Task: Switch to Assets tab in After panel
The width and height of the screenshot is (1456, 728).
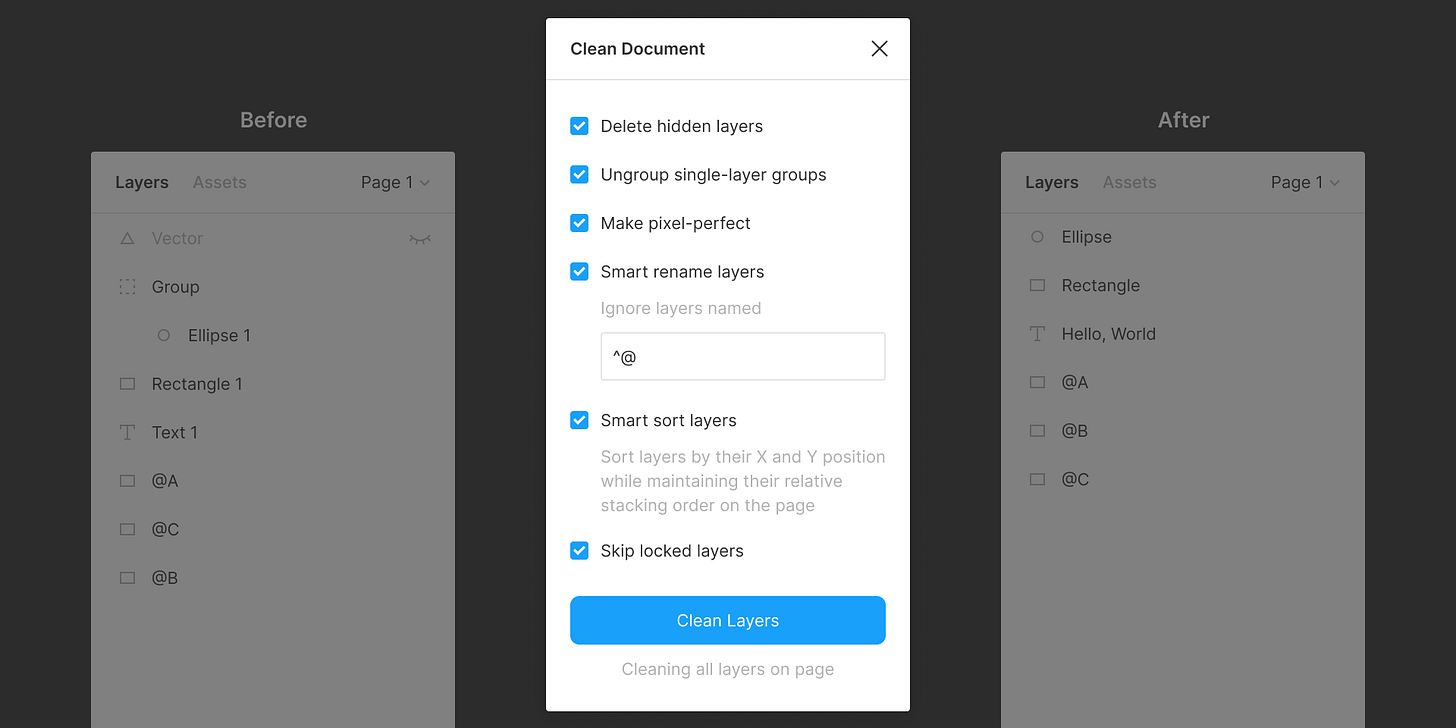Action: tap(1129, 182)
